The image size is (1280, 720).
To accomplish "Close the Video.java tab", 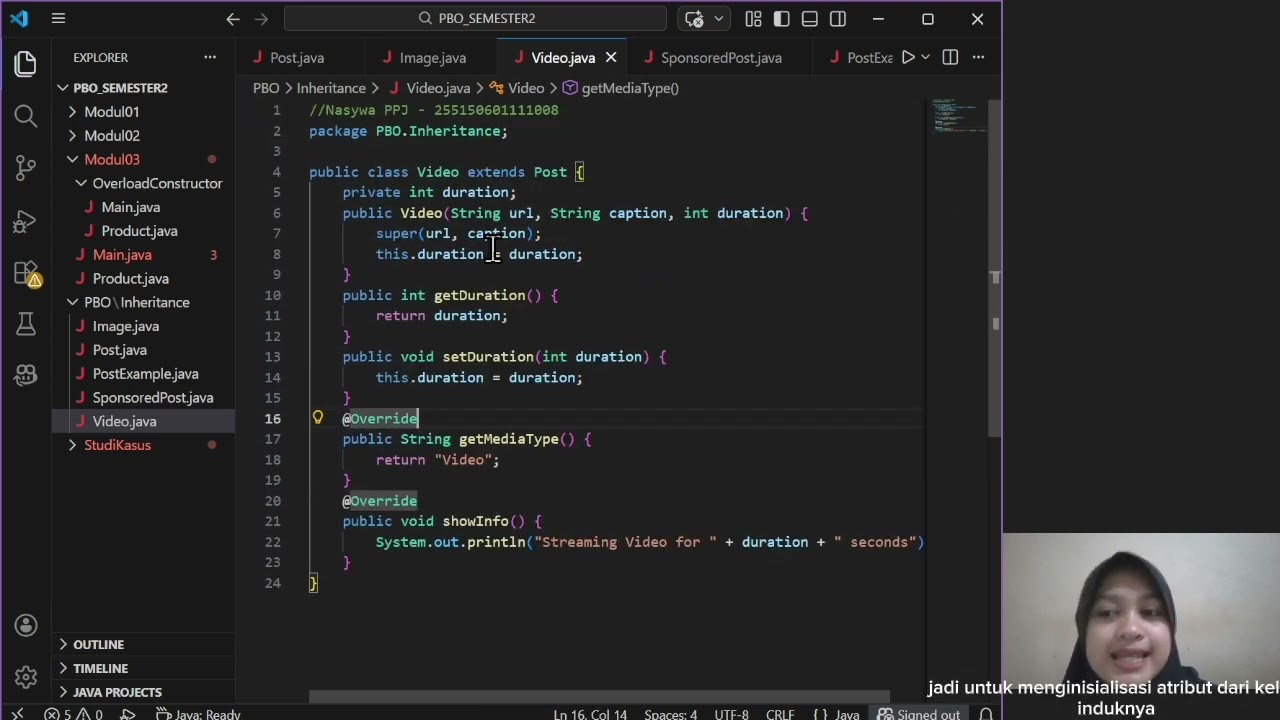I will pyautogui.click(x=611, y=57).
